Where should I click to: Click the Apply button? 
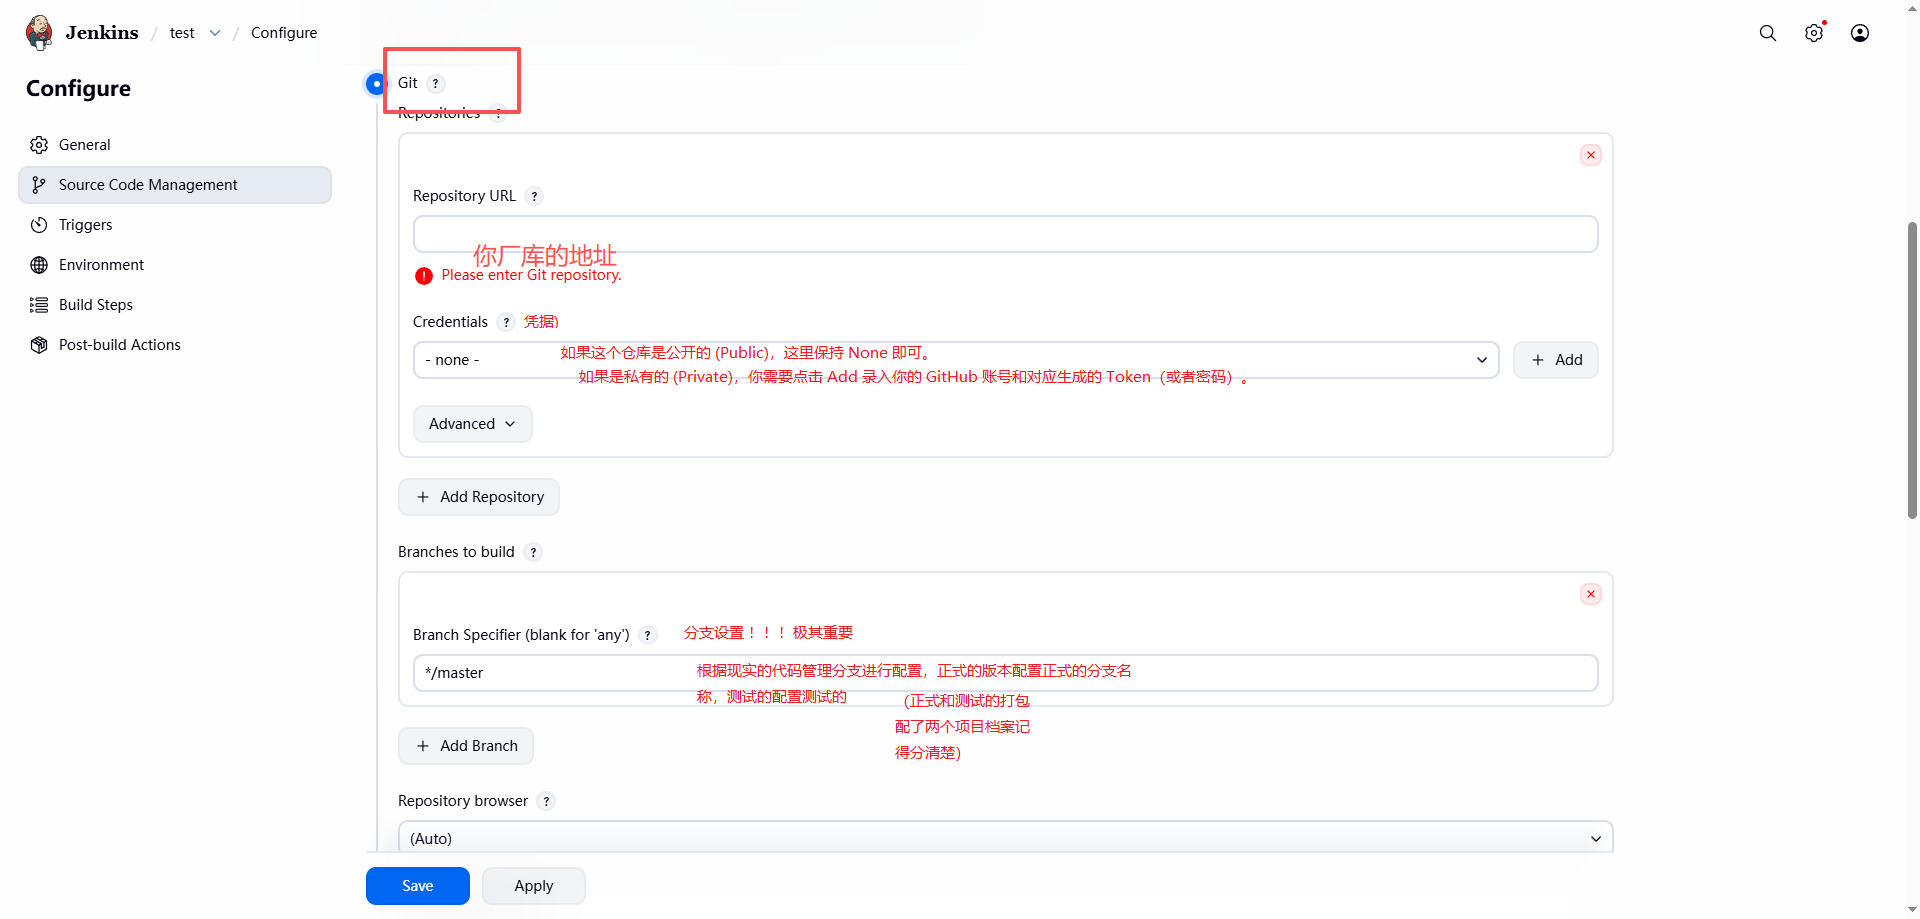pos(534,886)
